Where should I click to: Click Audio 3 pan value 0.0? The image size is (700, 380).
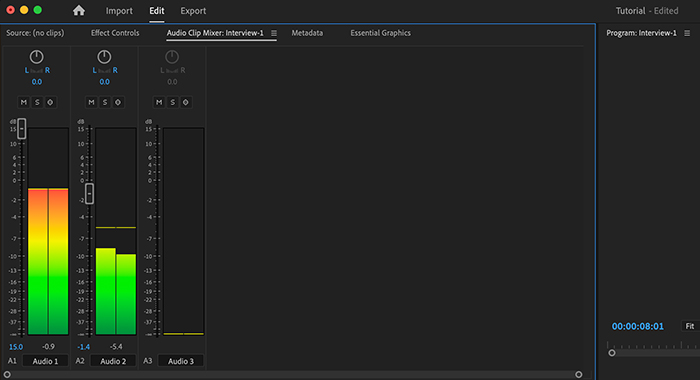[172, 82]
